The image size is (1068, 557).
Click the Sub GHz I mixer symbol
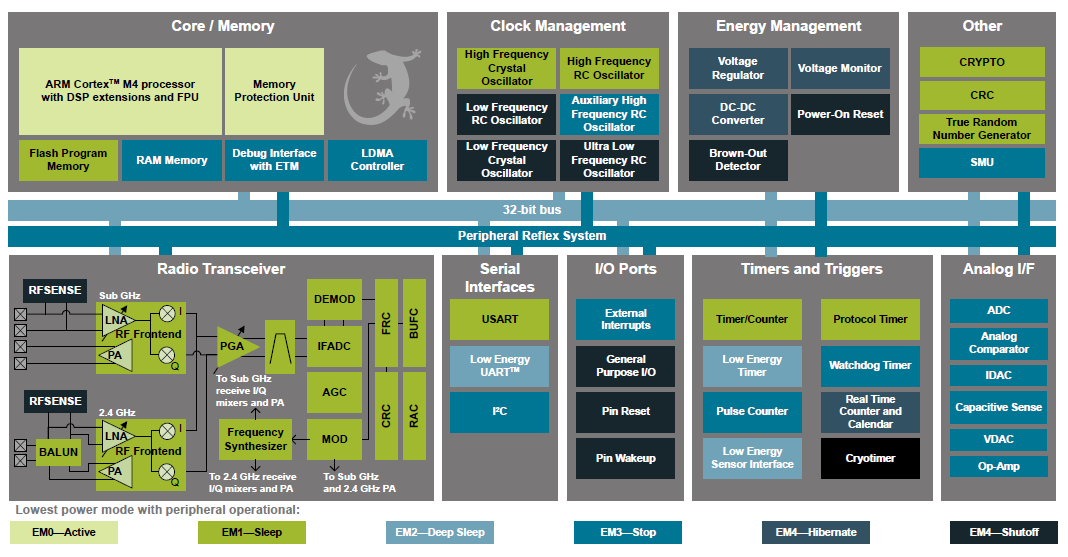pyautogui.click(x=167, y=313)
